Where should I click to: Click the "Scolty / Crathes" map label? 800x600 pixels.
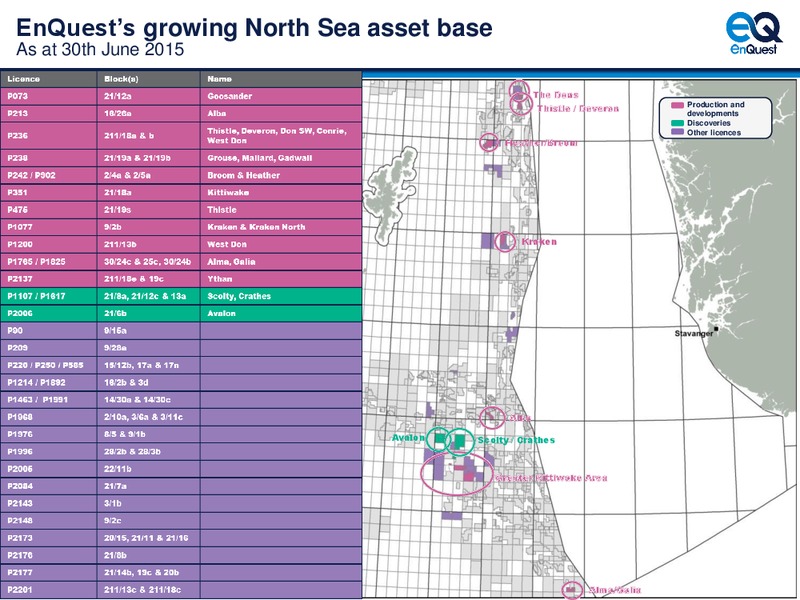point(516,440)
